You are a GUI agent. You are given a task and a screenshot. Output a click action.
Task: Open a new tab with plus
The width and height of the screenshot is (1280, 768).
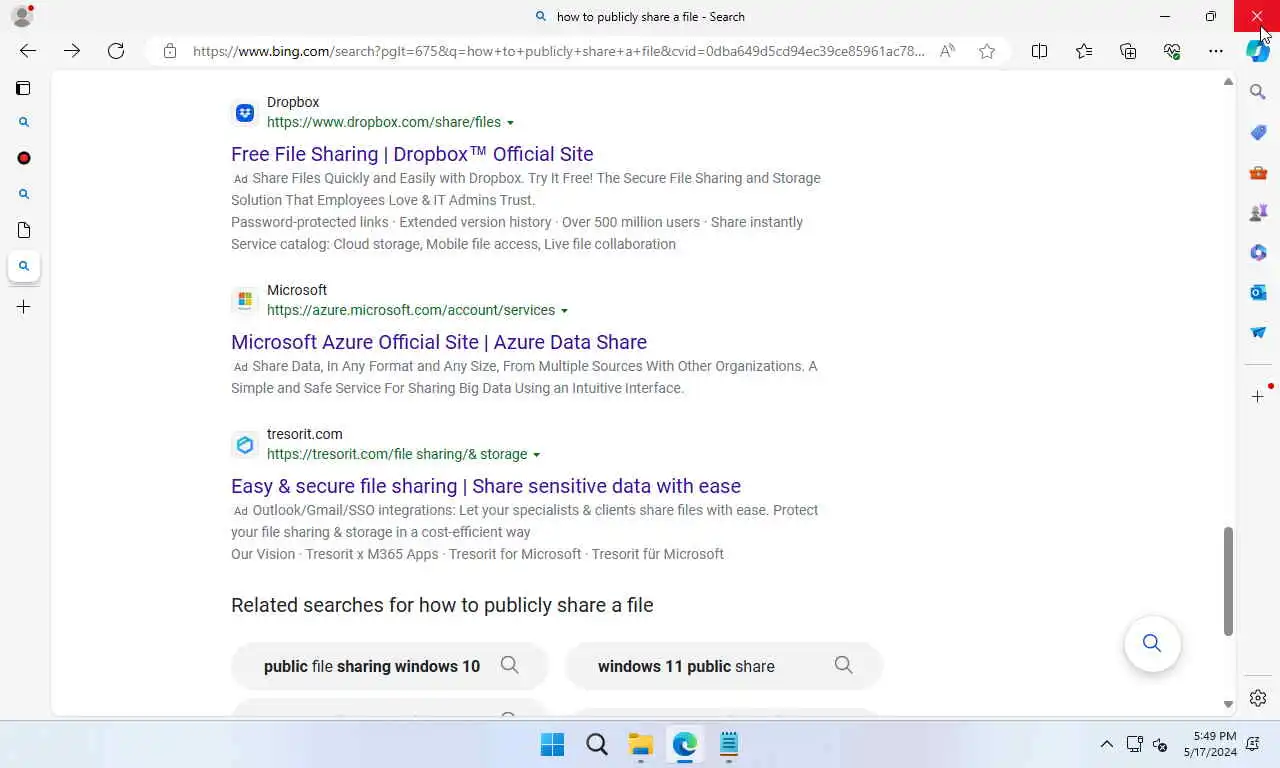coord(24,307)
